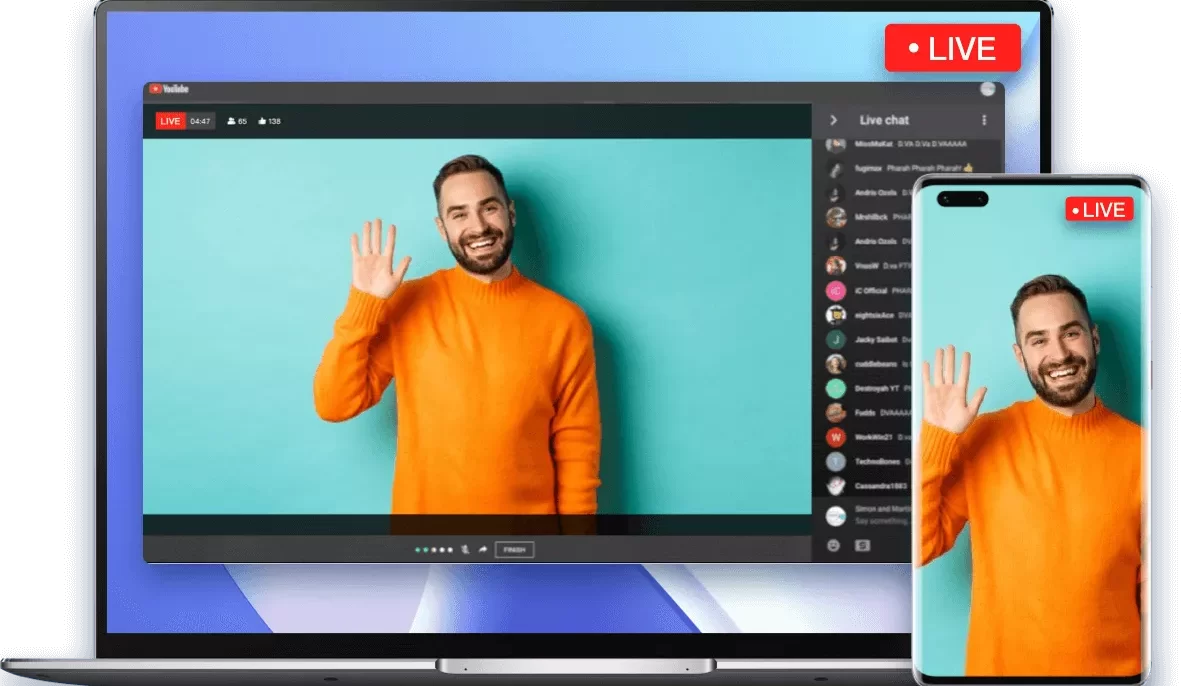Click the 04:47 stream timer
This screenshot has width=1200, height=686.
pos(200,121)
